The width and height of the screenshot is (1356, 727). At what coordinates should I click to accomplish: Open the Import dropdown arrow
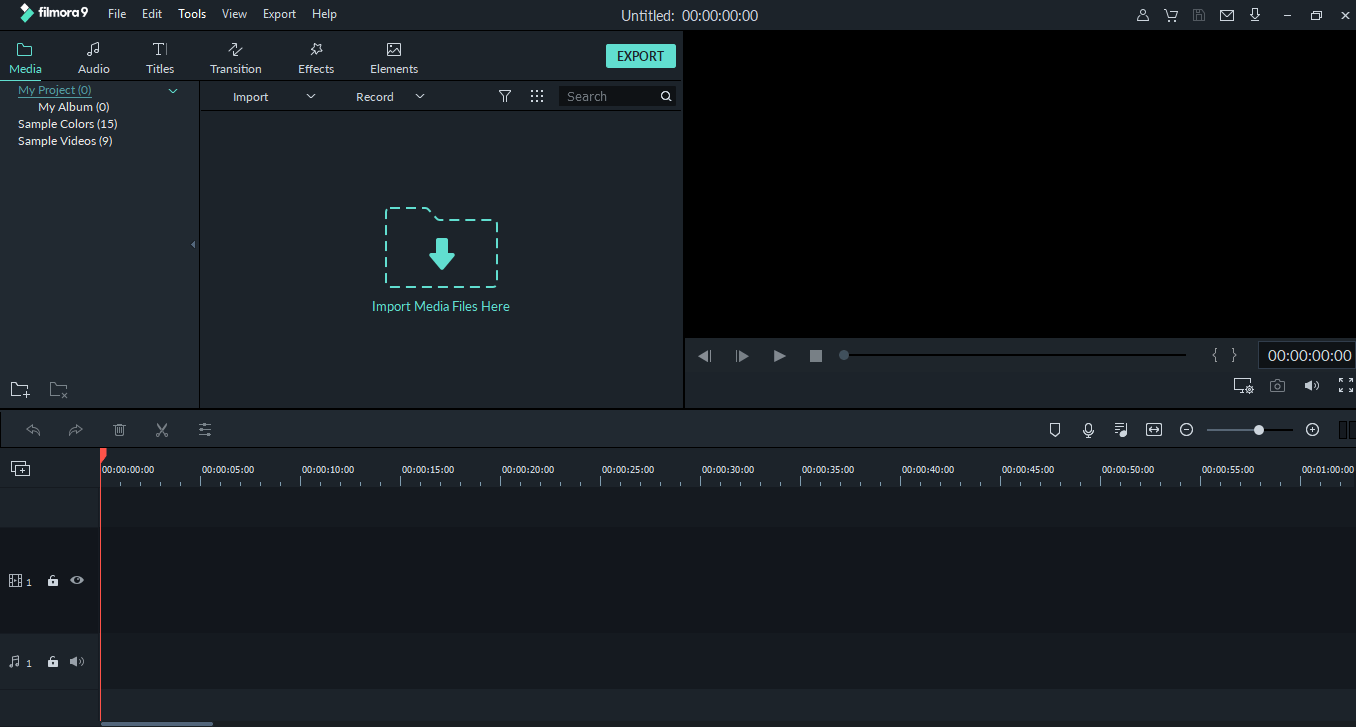[x=310, y=96]
